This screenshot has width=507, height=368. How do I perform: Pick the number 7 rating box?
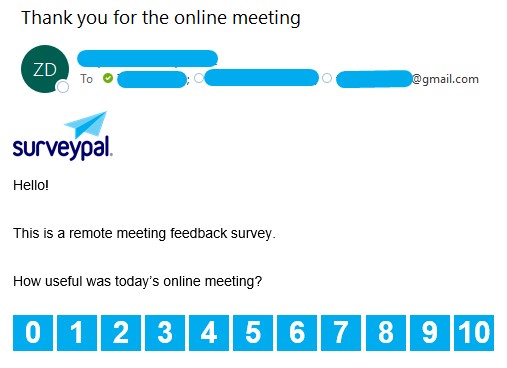click(341, 333)
